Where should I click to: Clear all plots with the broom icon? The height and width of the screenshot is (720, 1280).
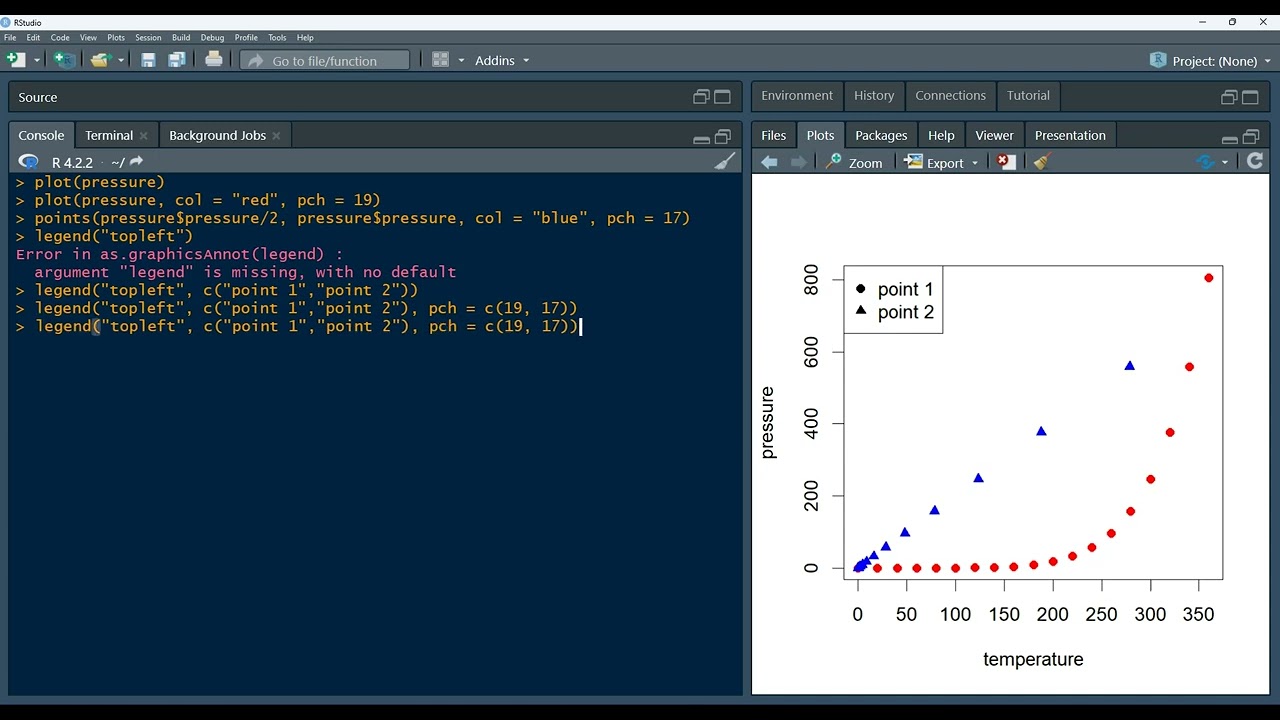pos(1042,162)
